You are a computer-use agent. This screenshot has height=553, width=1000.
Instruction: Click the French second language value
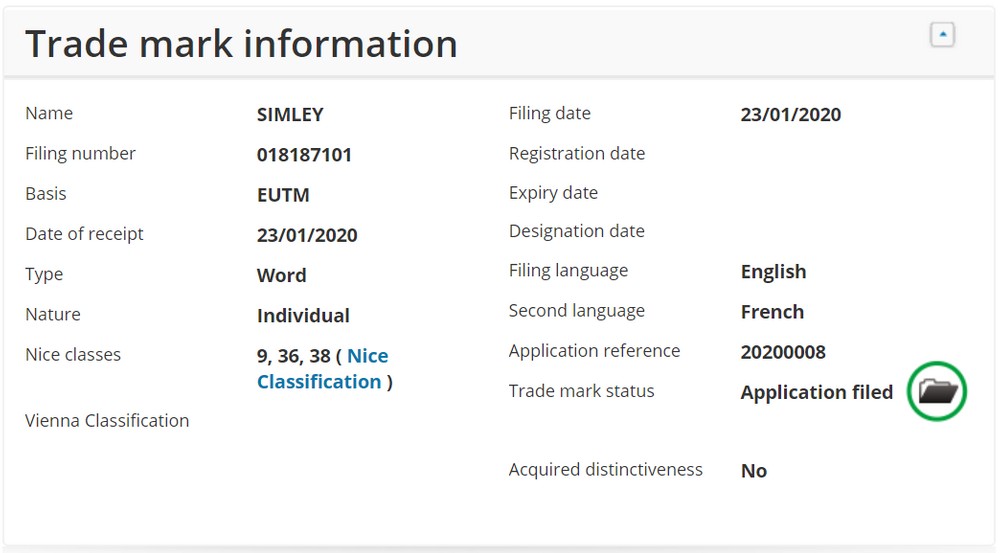tap(772, 312)
